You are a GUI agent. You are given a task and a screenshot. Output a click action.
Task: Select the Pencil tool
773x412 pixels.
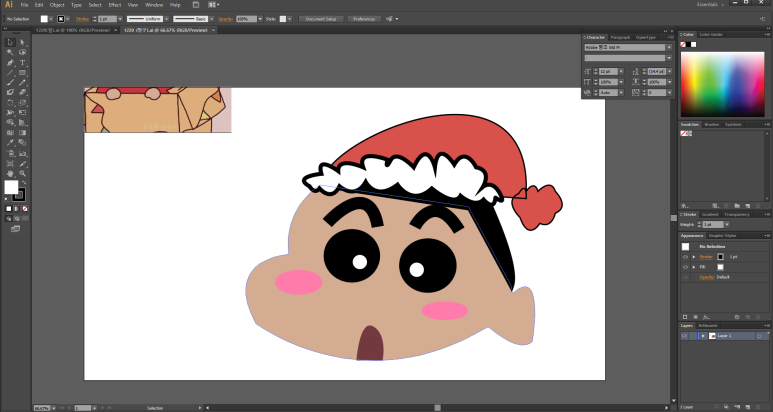(x=22, y=82)
